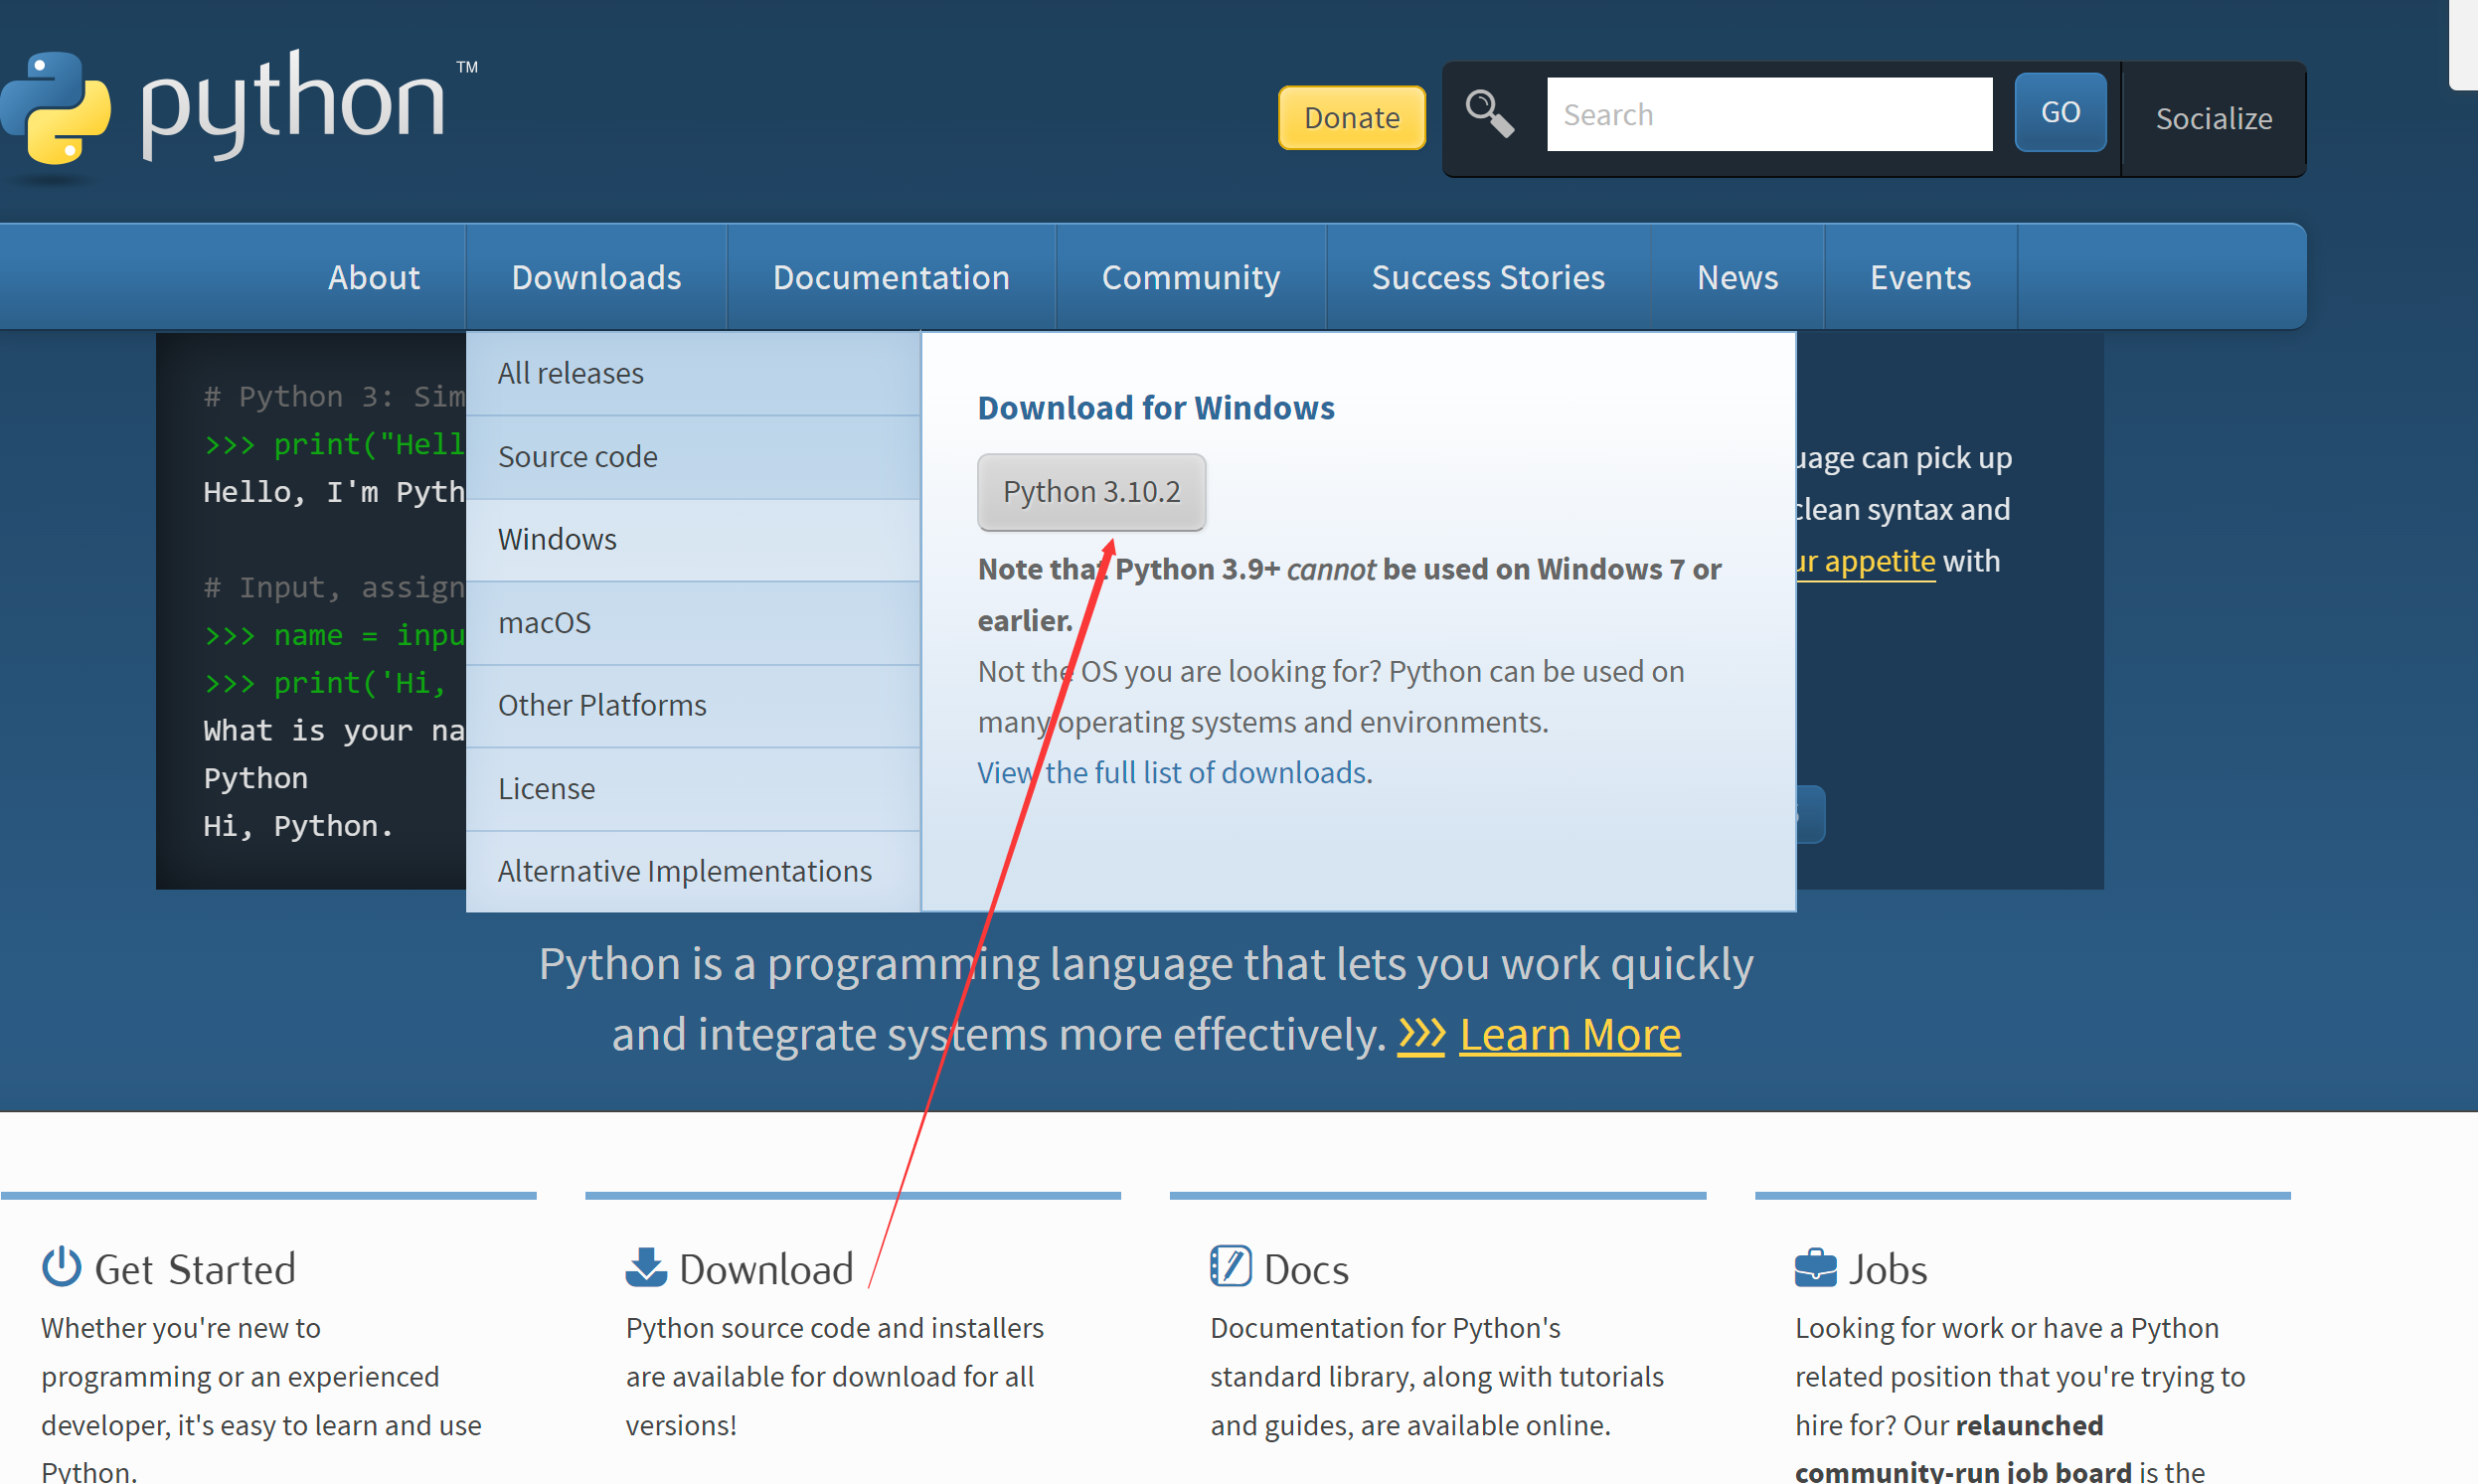Viewport: 2478px width, 1484px height.
Task: Click the Download for Windows heading
Action: [x=1155, y=408]
